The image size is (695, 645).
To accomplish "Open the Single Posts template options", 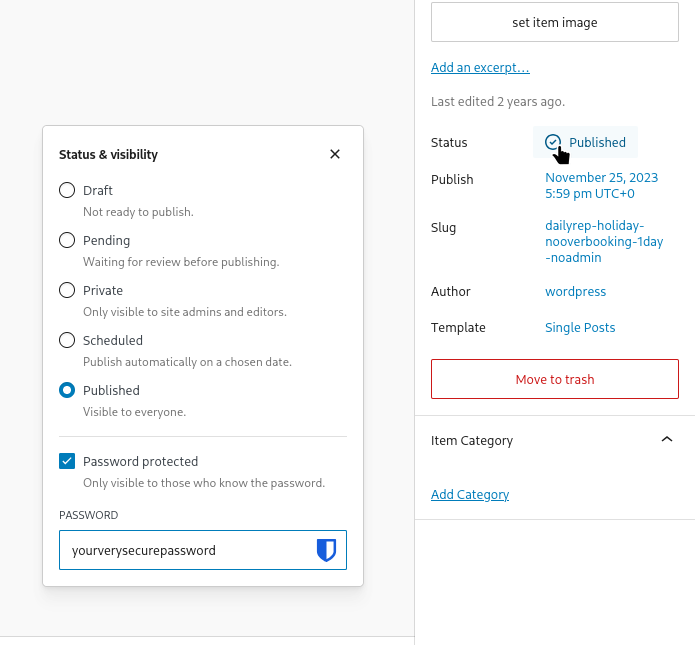I will [x=580, y=328].
